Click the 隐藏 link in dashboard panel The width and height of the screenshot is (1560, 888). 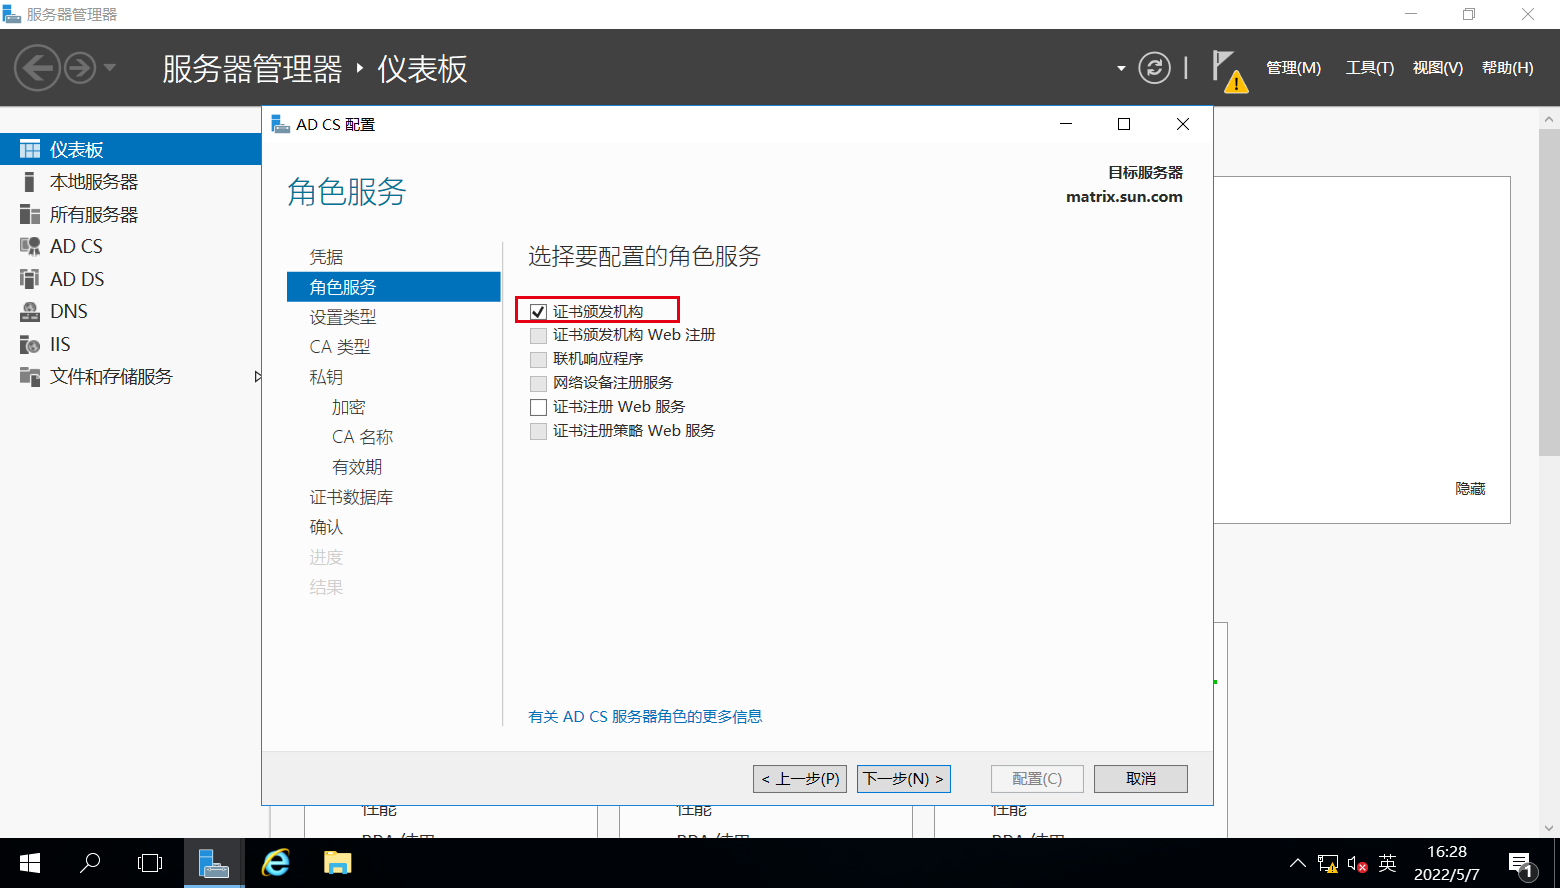pyautogui.click(x=1470, y=488)
